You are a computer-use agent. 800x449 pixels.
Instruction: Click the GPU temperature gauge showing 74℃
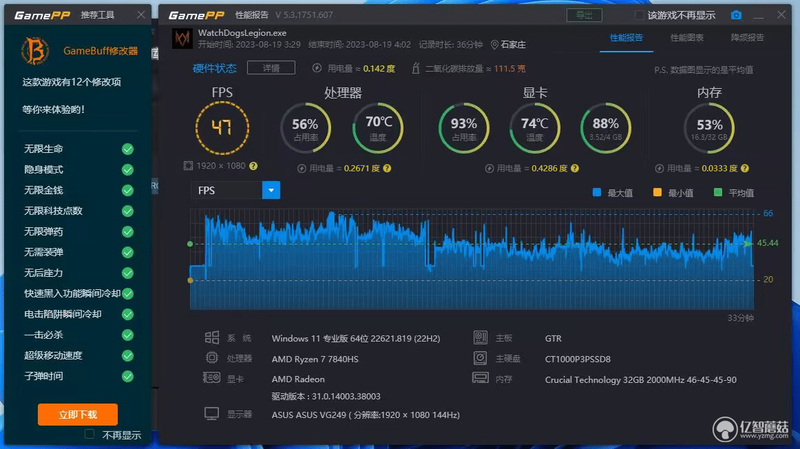tap(534, 128)
